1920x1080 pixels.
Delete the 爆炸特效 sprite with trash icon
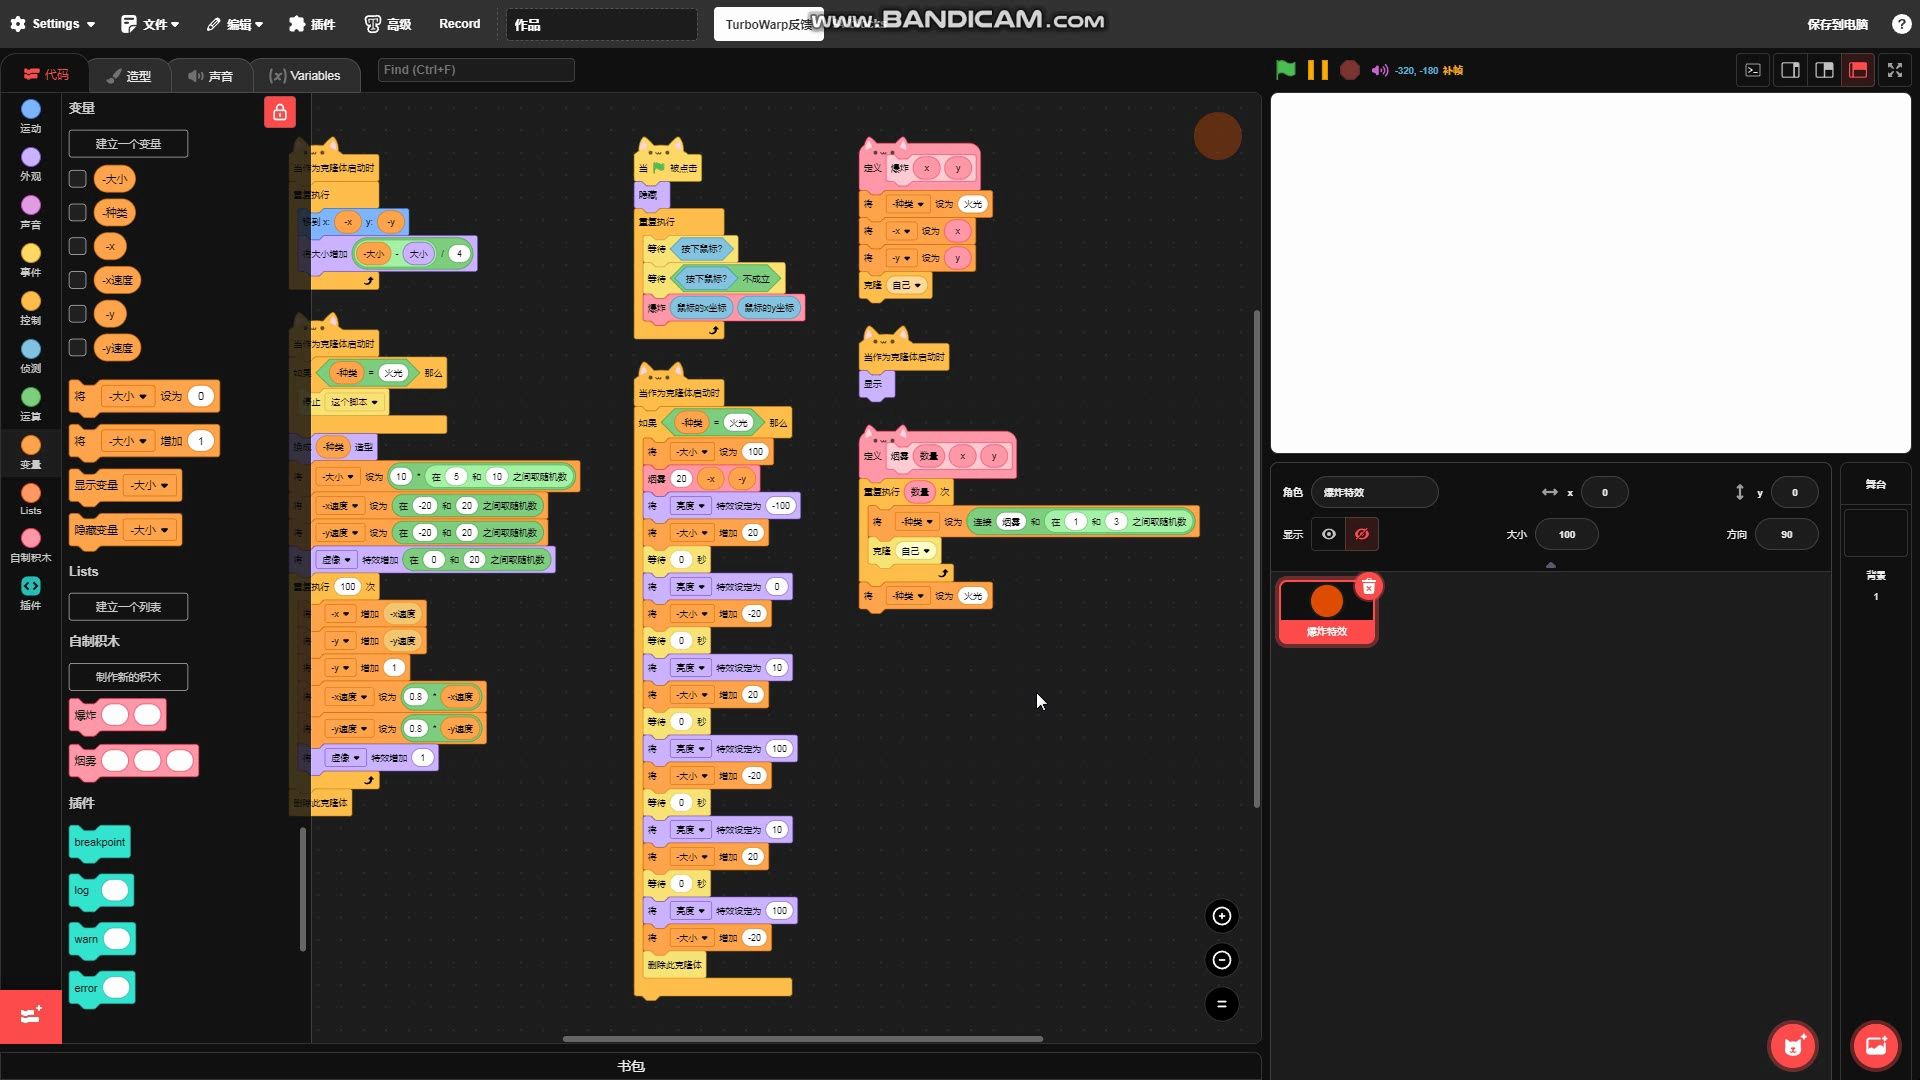[1369, 587]
